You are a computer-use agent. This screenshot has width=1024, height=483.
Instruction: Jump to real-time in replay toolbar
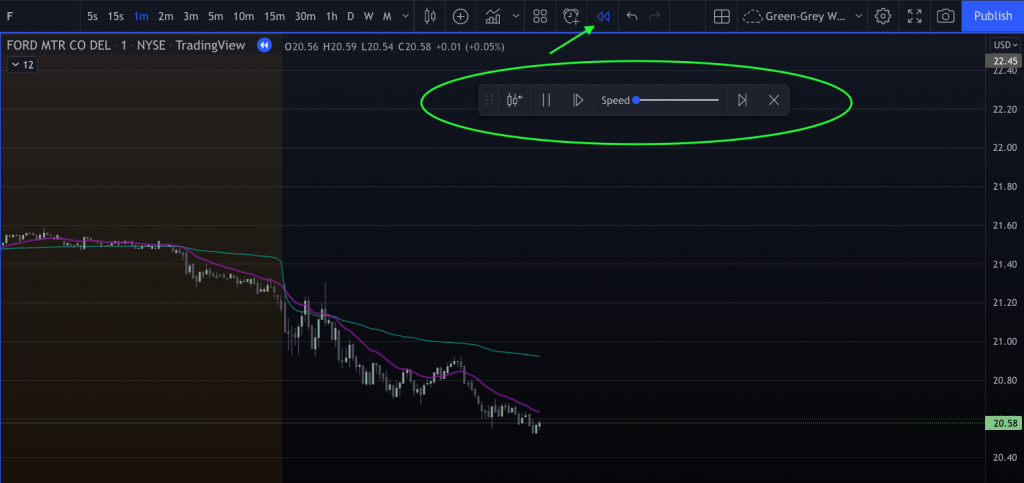point(743,101)
